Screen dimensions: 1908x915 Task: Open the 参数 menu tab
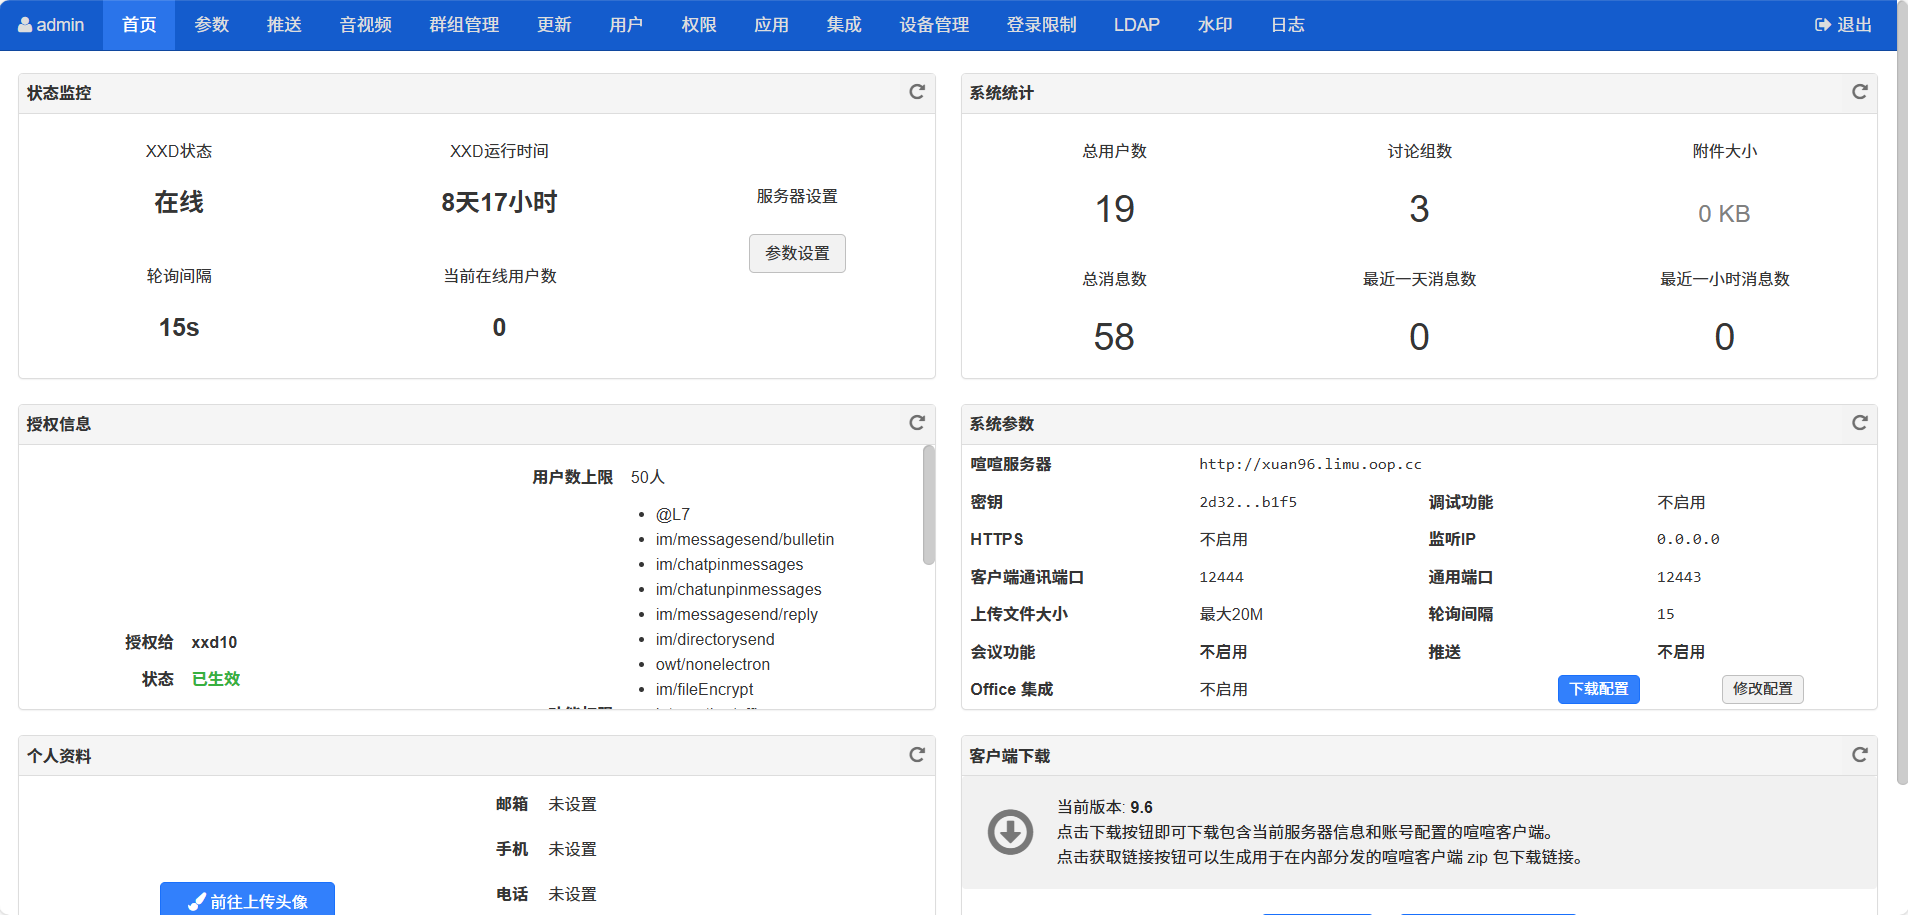pyautogui.click(x=211, y=25)
